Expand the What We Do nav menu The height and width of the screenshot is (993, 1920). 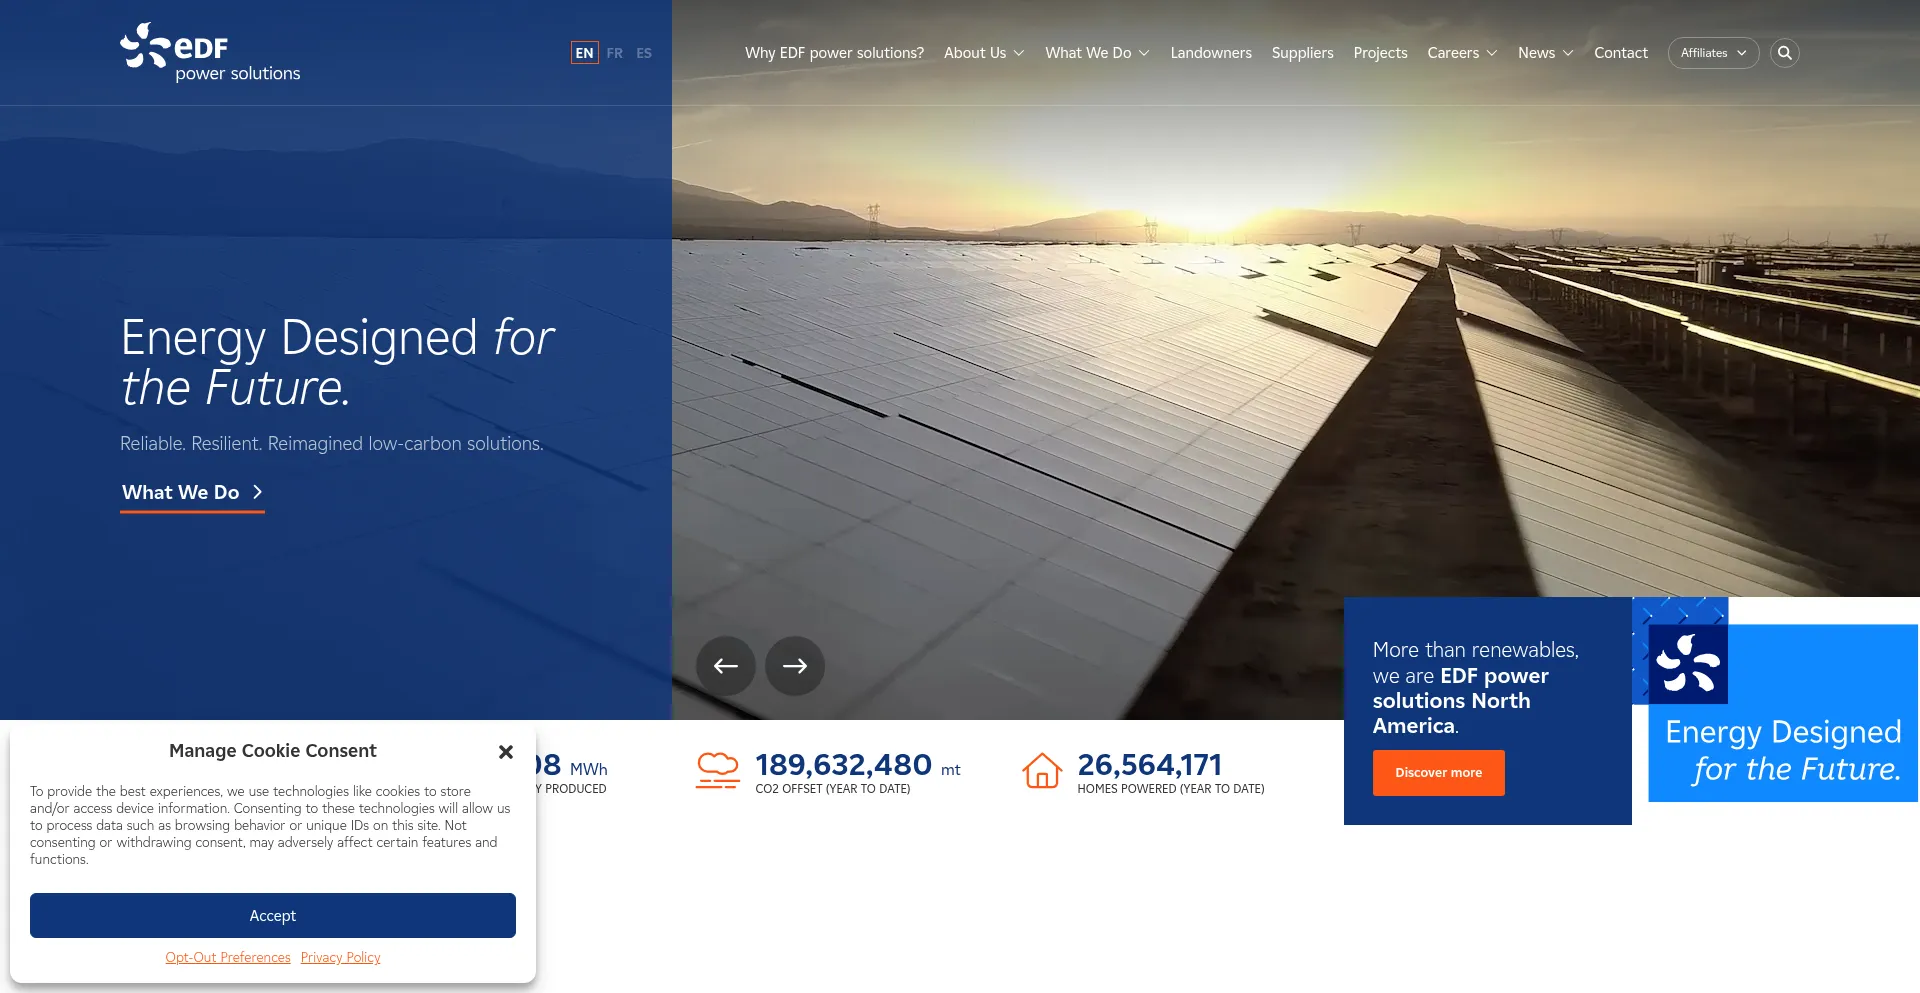pos(1096,53)
